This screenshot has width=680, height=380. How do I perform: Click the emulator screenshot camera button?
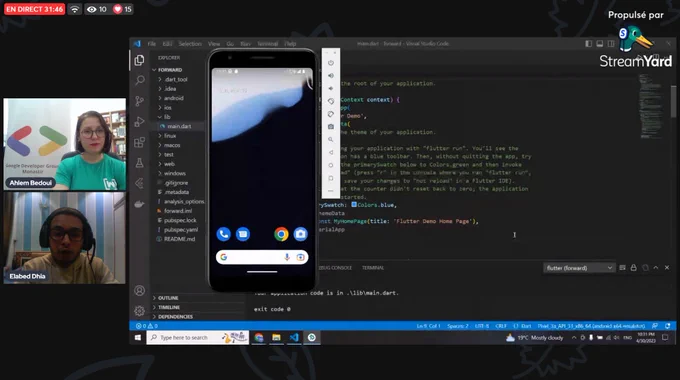[x=331, y=127]
